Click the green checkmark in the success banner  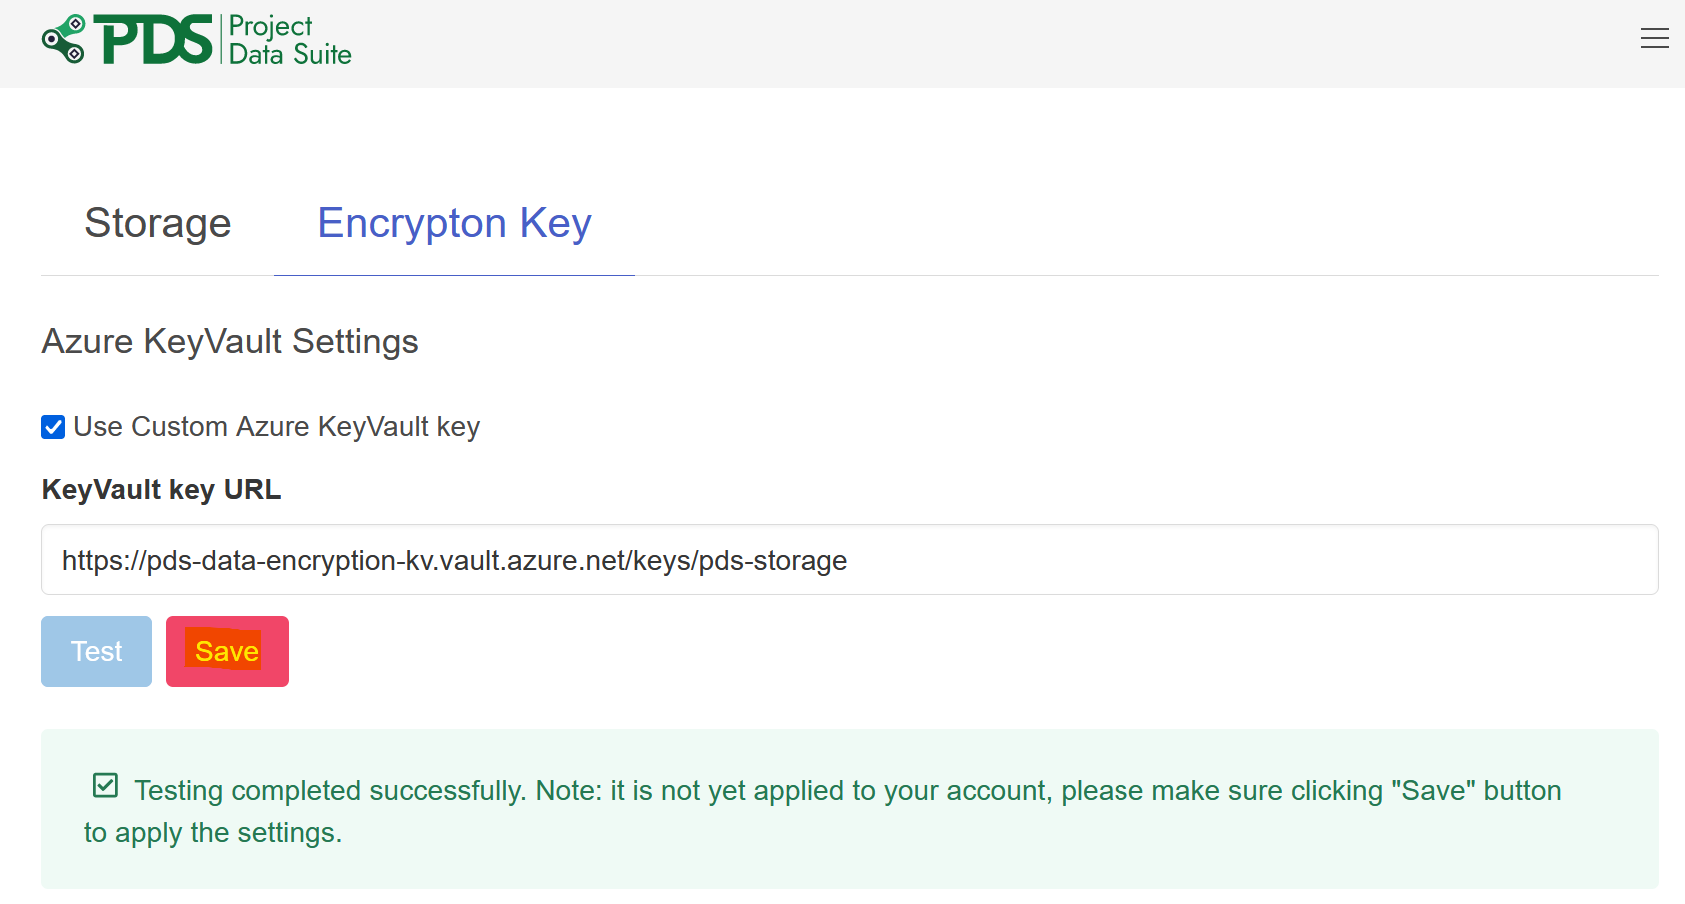tap(104, 786)
